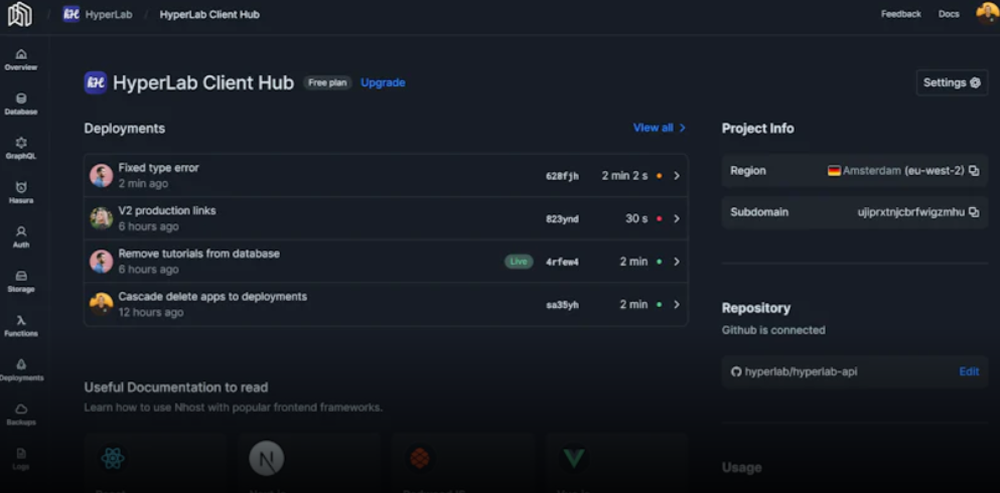Expand the 'V2 production links' deployment chevron
This screenshot has width=1000, height=493.
(677, 219)
